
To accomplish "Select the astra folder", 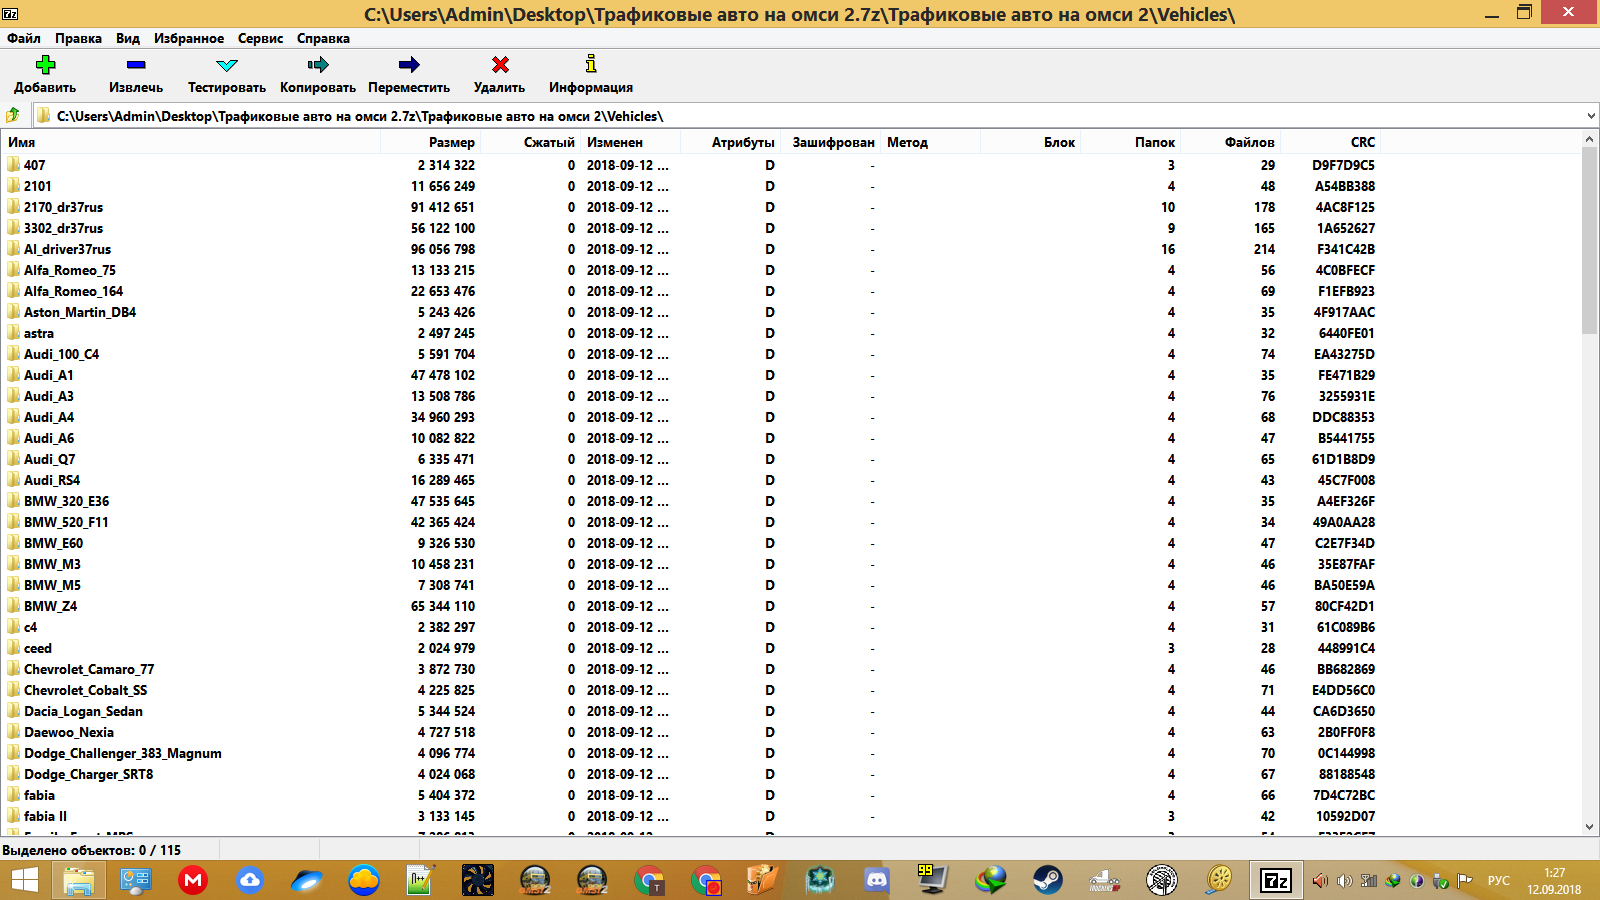I will pos(39,333).
